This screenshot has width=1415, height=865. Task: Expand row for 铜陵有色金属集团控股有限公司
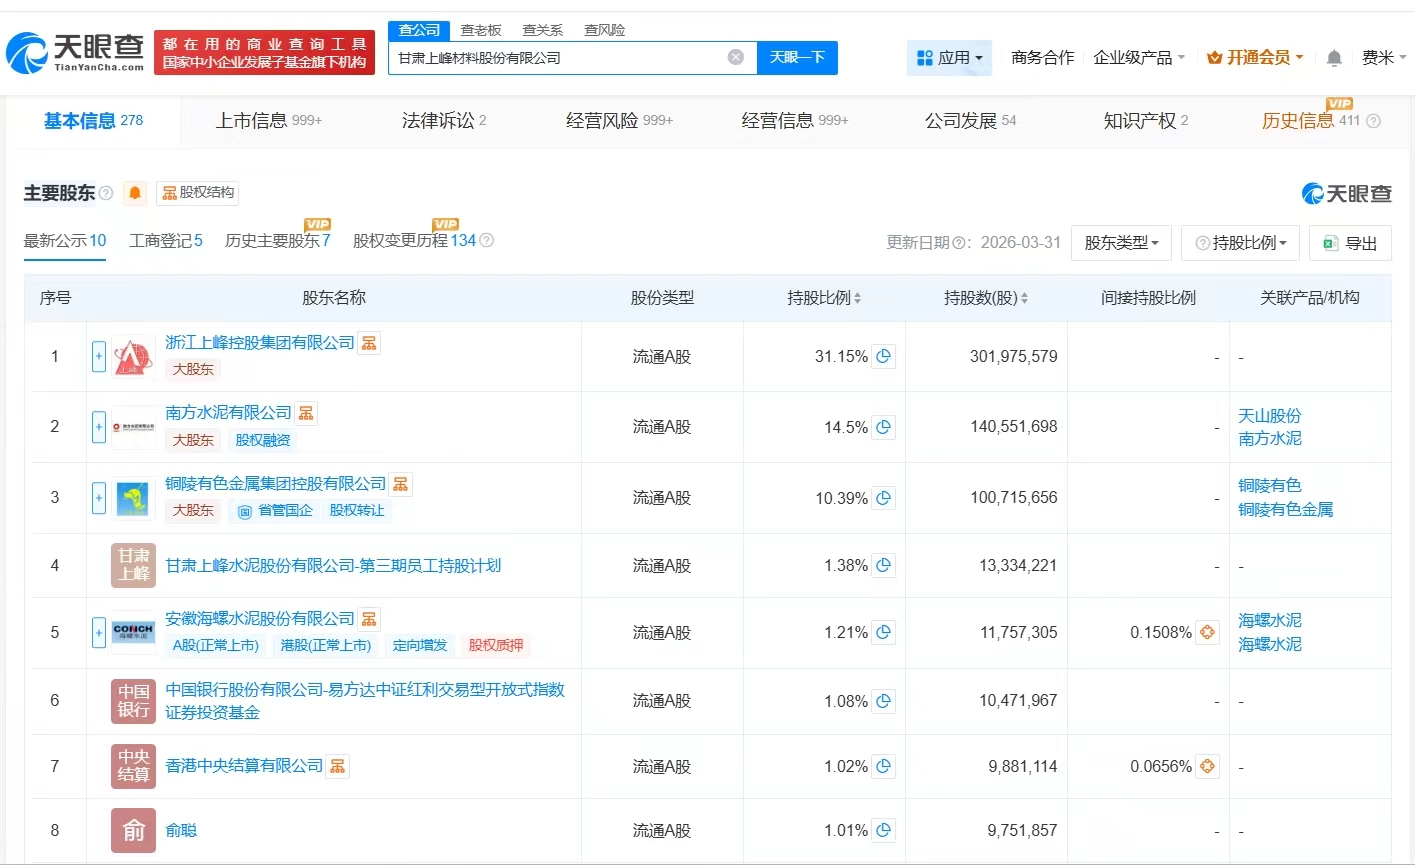[x=99, y=498]
